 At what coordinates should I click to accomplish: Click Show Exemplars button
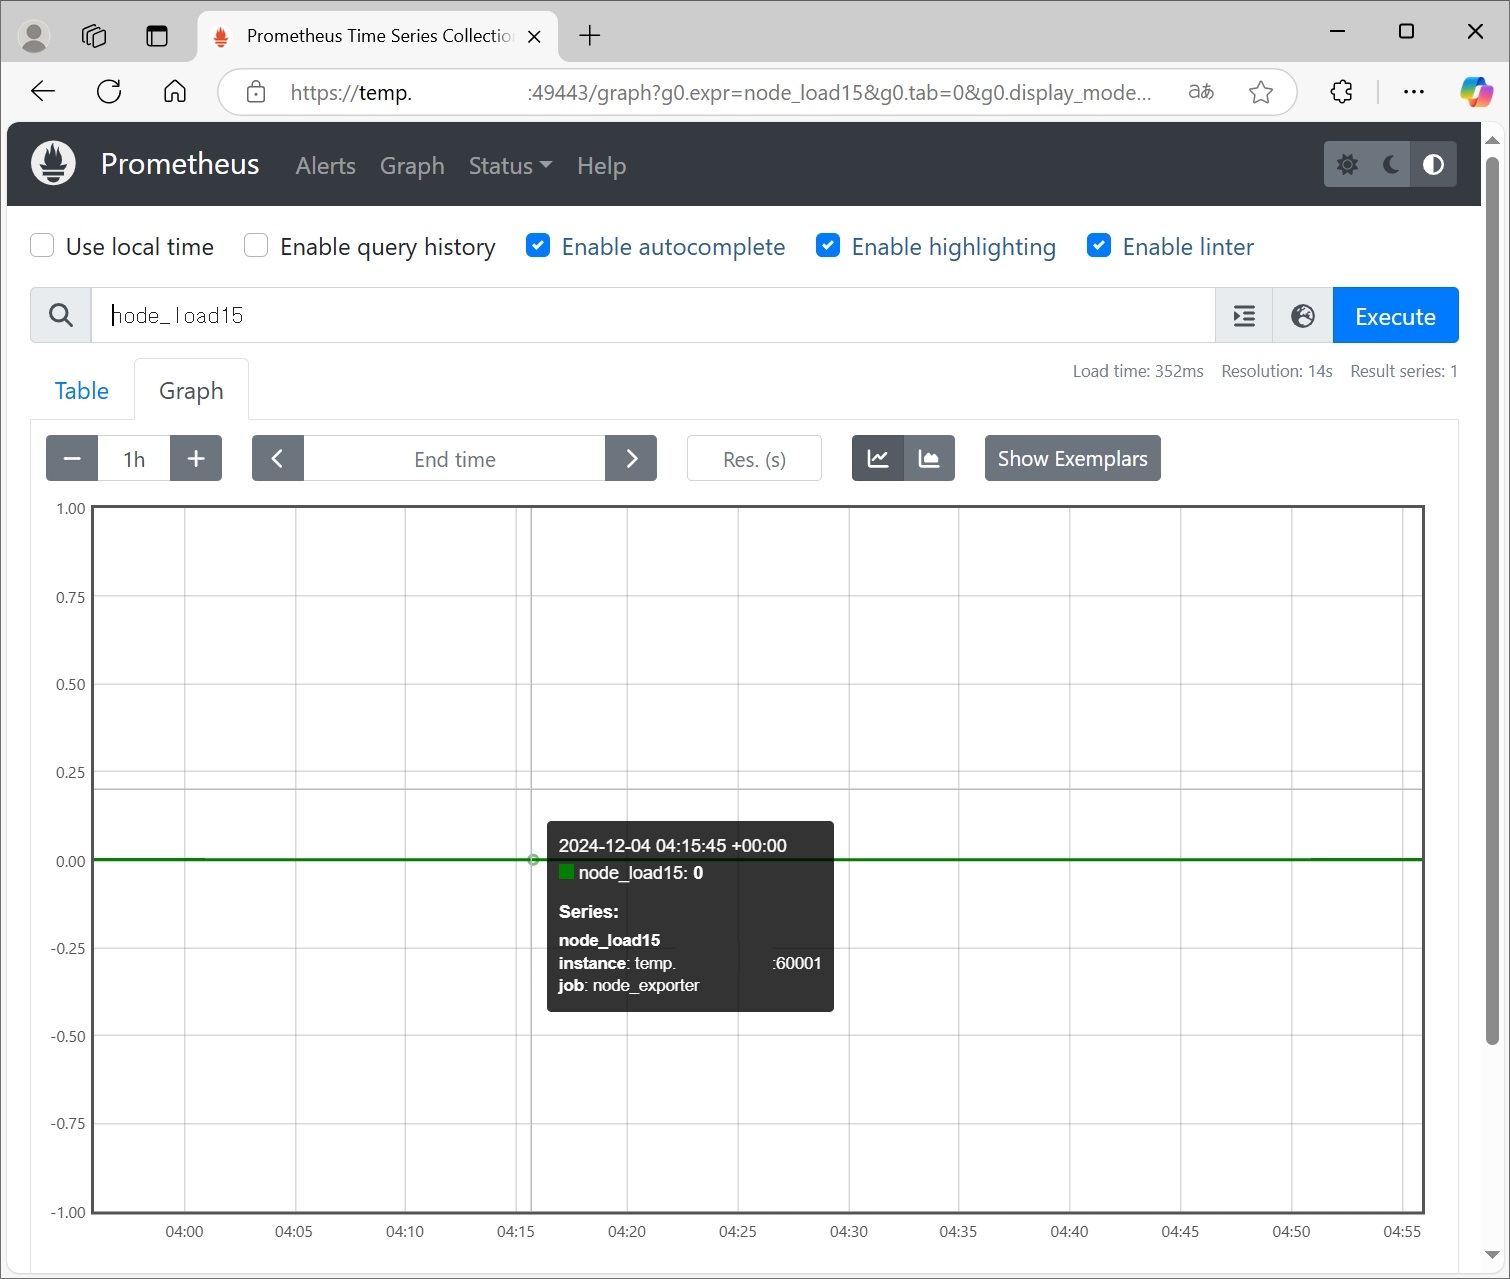[1072, 459]
